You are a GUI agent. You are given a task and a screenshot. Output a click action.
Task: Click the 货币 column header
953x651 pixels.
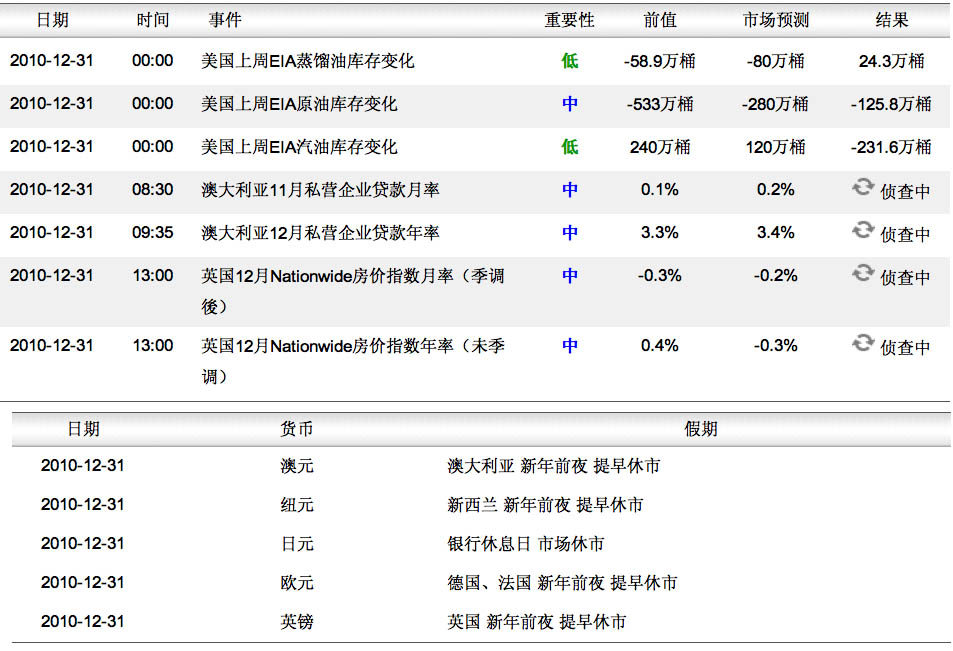(297, 429)
